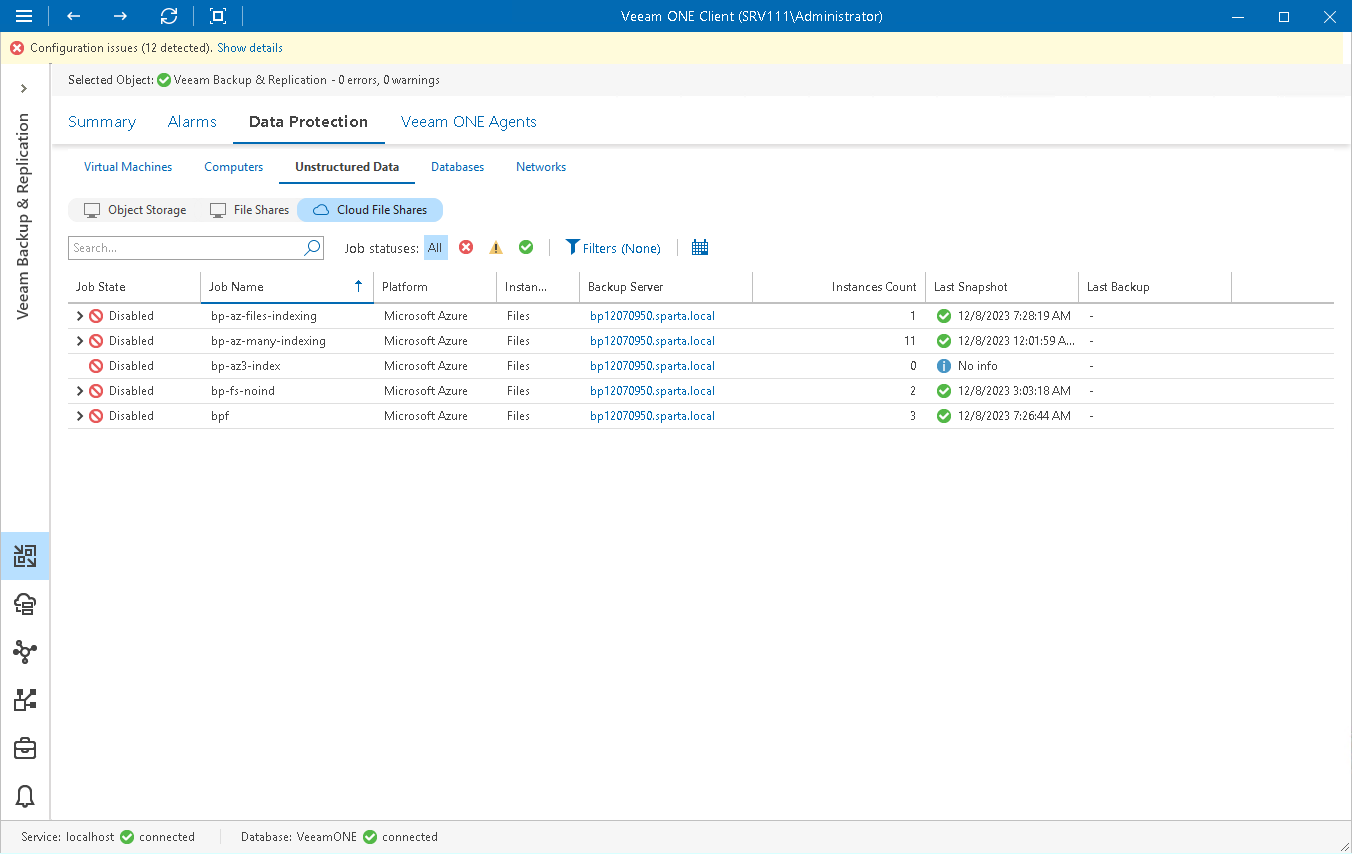The image size is (1352, 854).
Task: Select the bp-az3-index job name
Action: click(246, 366)
